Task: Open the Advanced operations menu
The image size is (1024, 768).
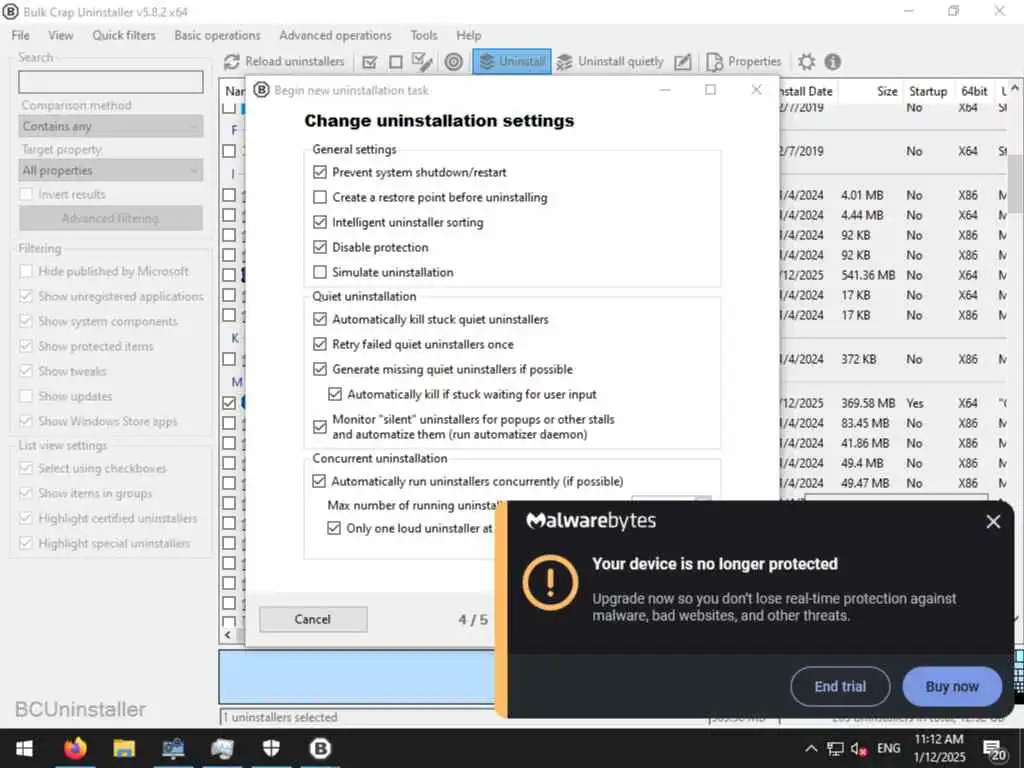Action: [336, 35]
